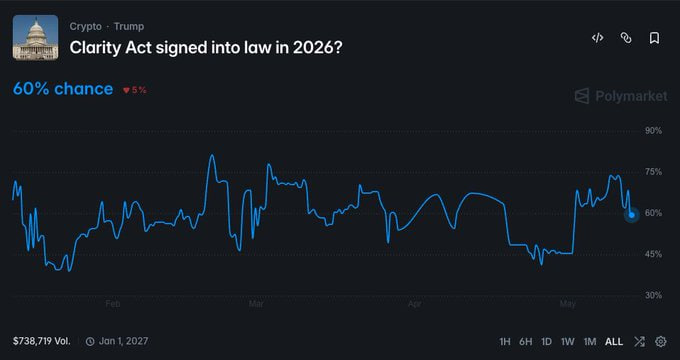The height and width of the screenshot is (360, 680).
Task: Click the market title text
Action: click(206, 48)
